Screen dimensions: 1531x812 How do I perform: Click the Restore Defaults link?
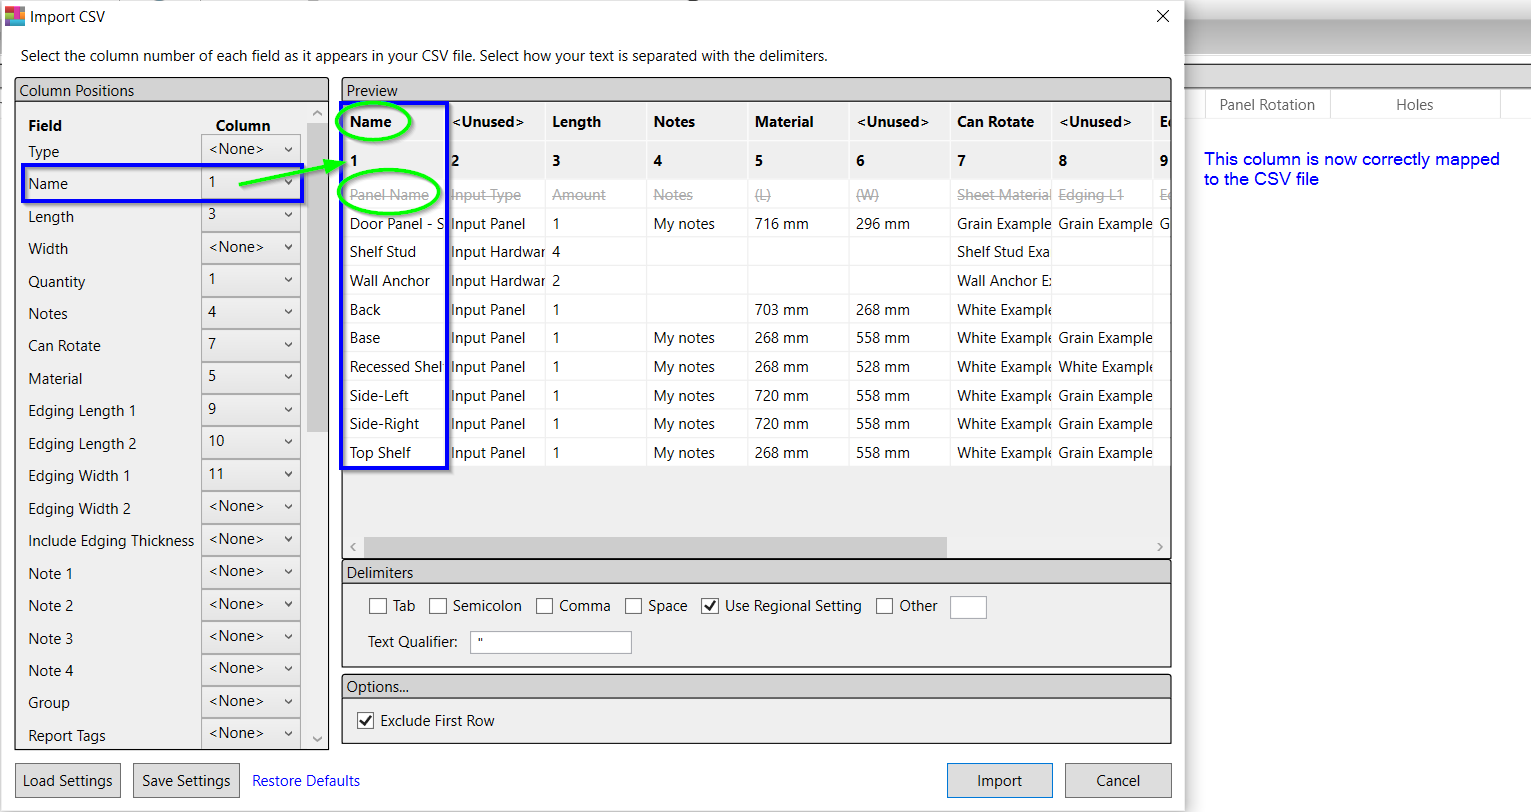(306, 781)
